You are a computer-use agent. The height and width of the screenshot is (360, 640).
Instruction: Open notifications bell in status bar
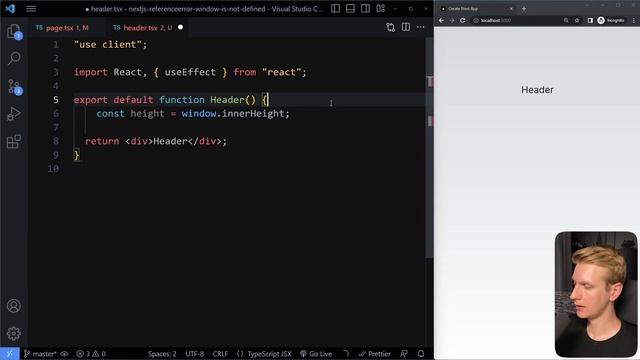[421, 354]
